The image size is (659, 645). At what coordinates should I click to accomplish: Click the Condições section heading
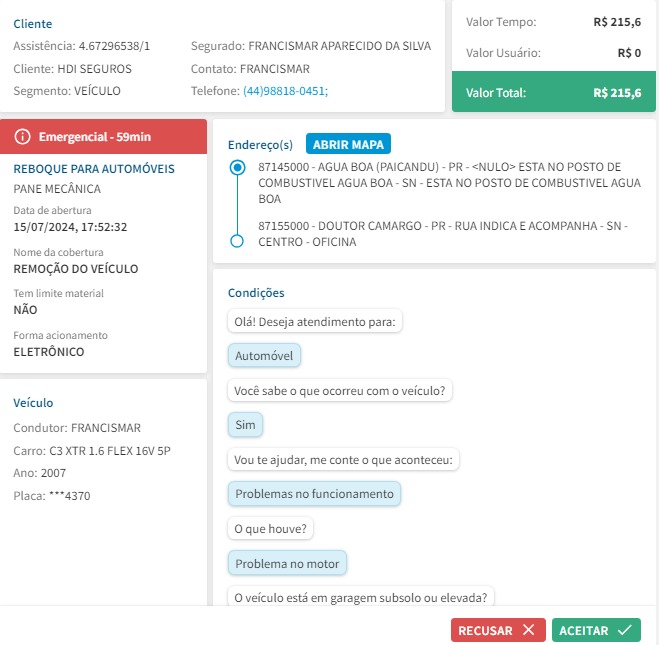pyautogui.click(x=256, y=293)
